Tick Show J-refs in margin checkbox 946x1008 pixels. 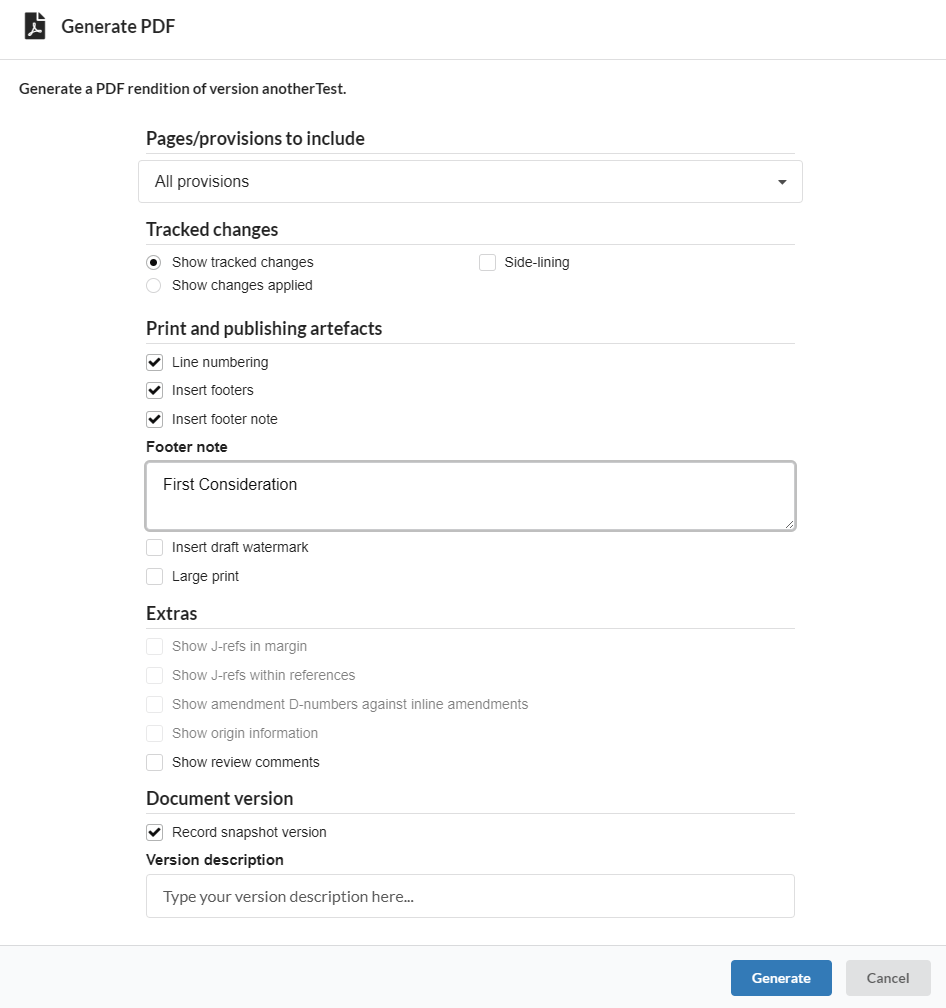(154, 646)
